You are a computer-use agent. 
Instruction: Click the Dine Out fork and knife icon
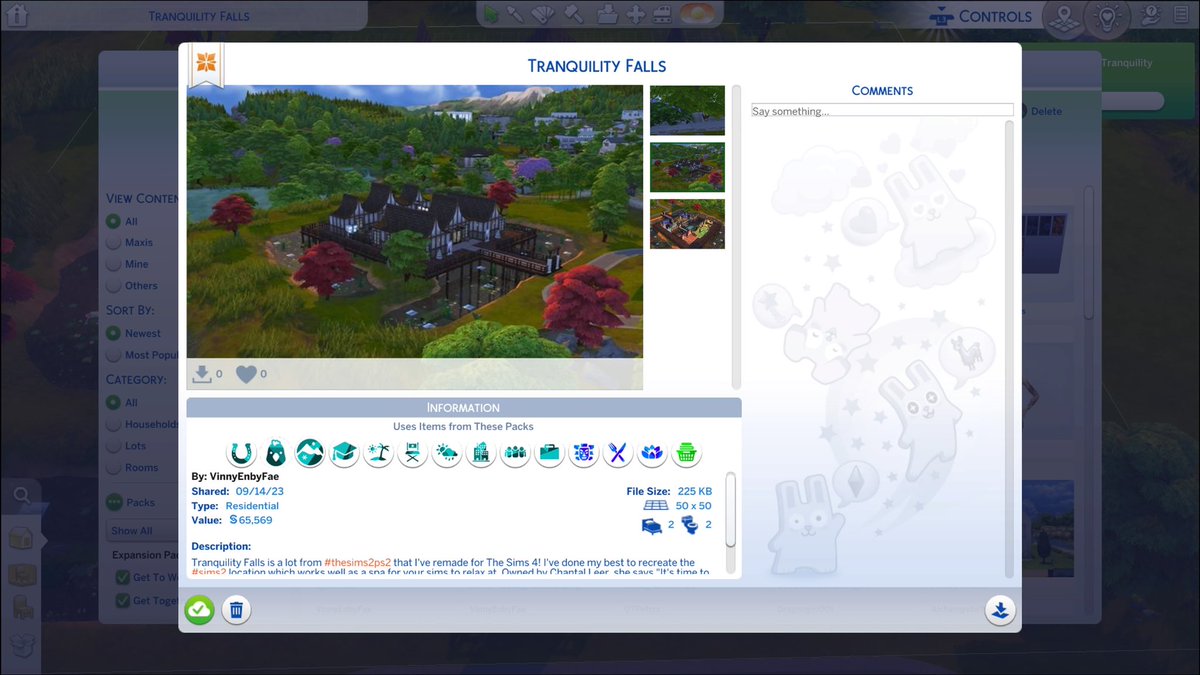tap(618, 453)
